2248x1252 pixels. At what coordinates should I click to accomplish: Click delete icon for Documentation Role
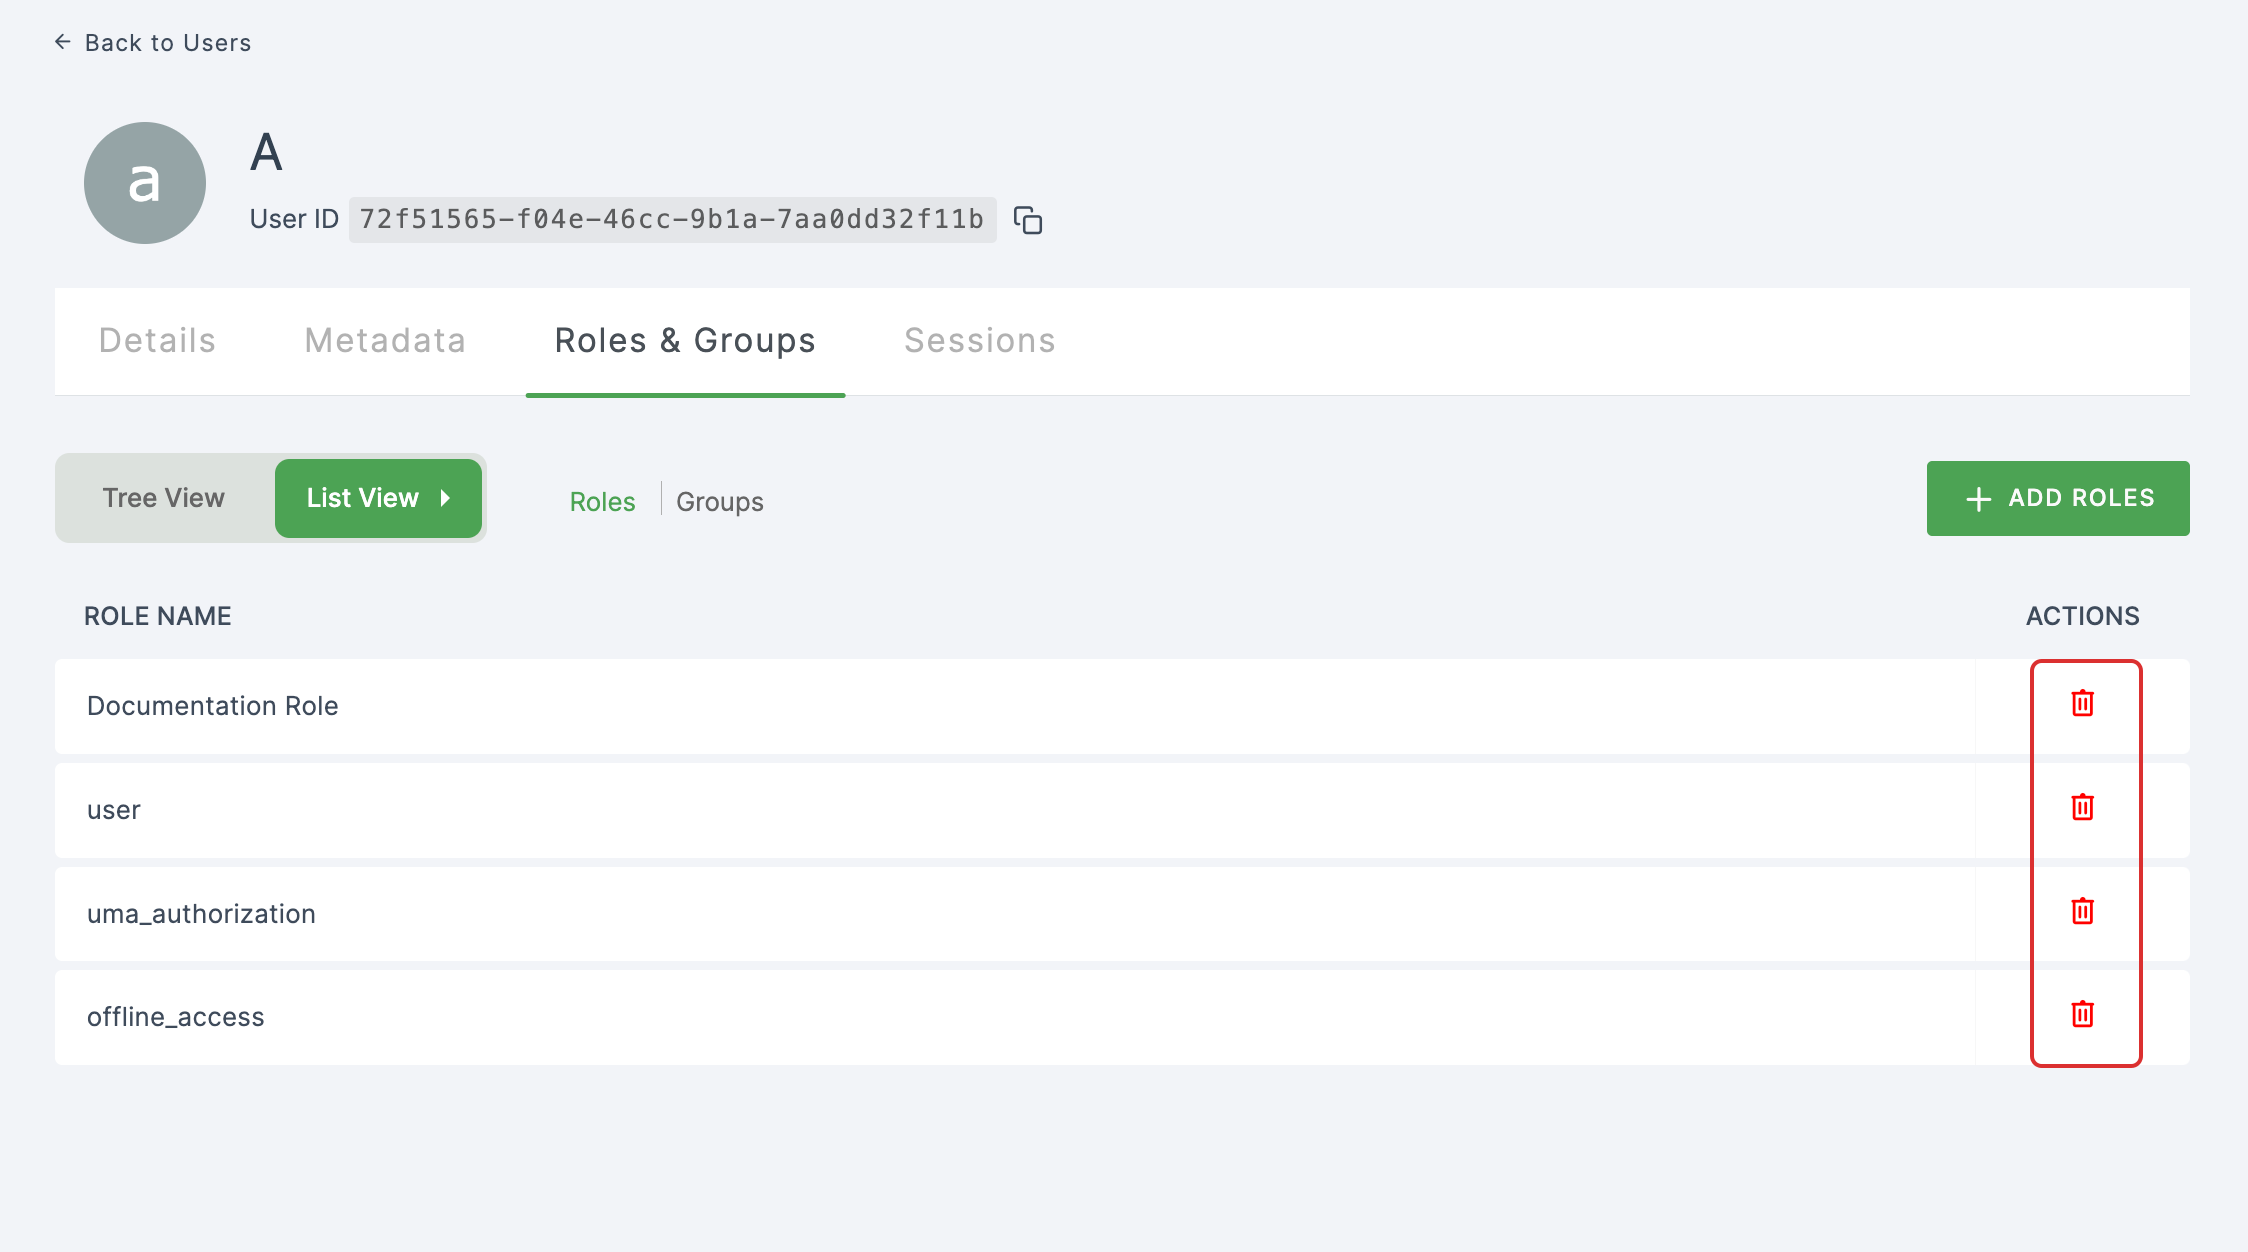click(2081, 703)
